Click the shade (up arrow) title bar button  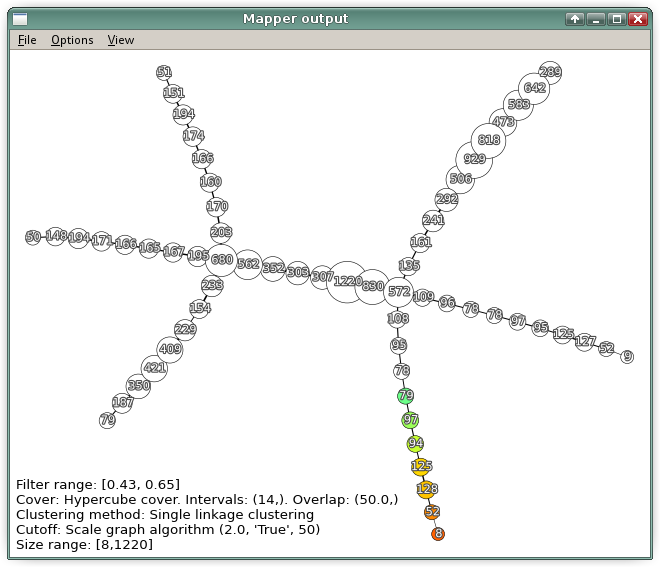click(575, 19)
